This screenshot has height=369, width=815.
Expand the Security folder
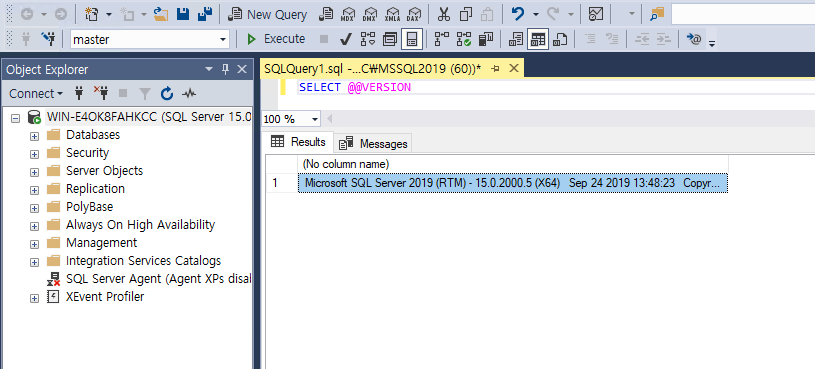[34, 154]
